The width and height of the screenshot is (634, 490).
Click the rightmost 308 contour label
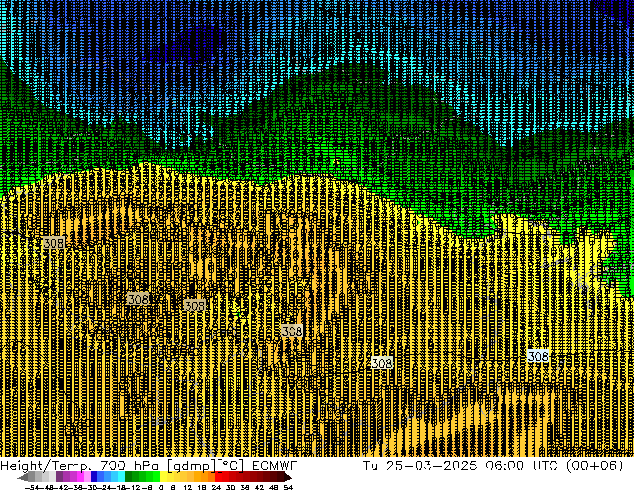pos(538,356)
